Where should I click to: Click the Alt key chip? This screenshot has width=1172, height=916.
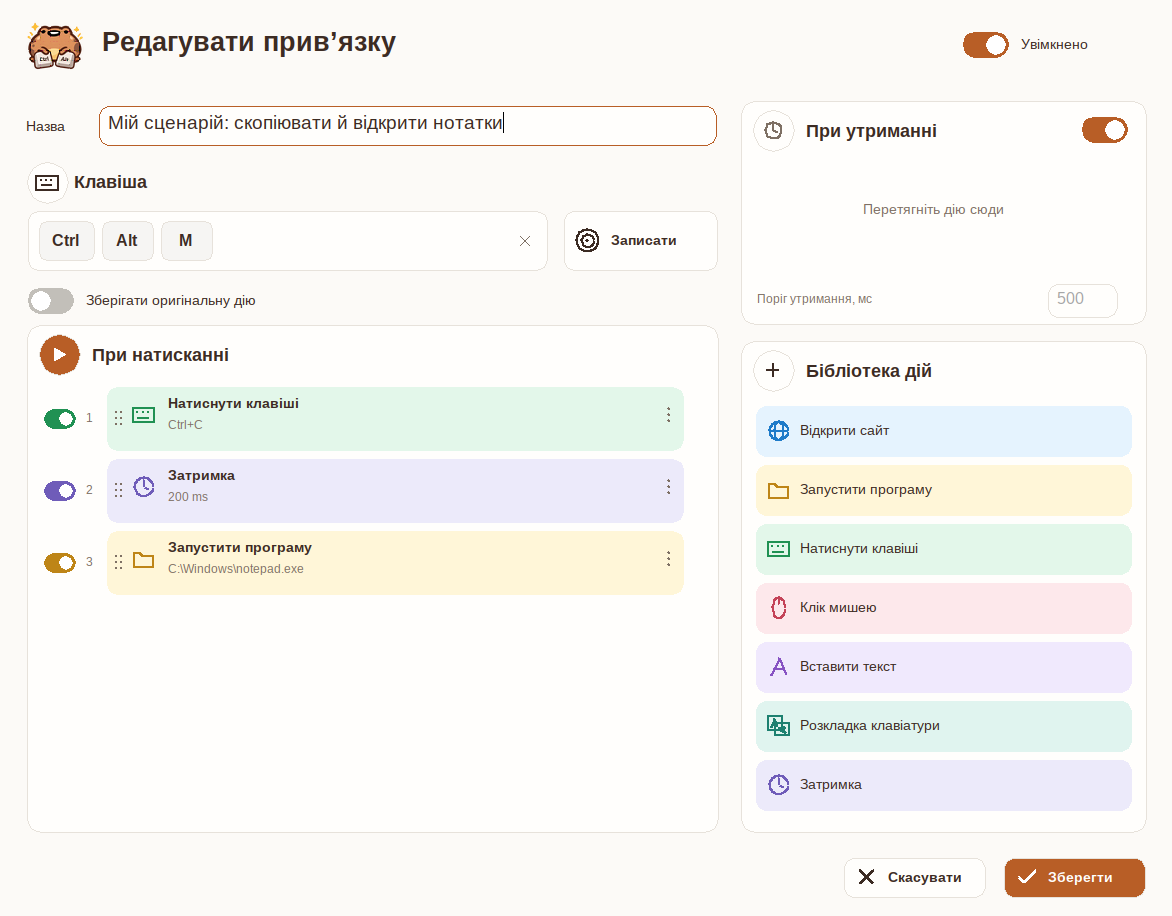(127, 241)
